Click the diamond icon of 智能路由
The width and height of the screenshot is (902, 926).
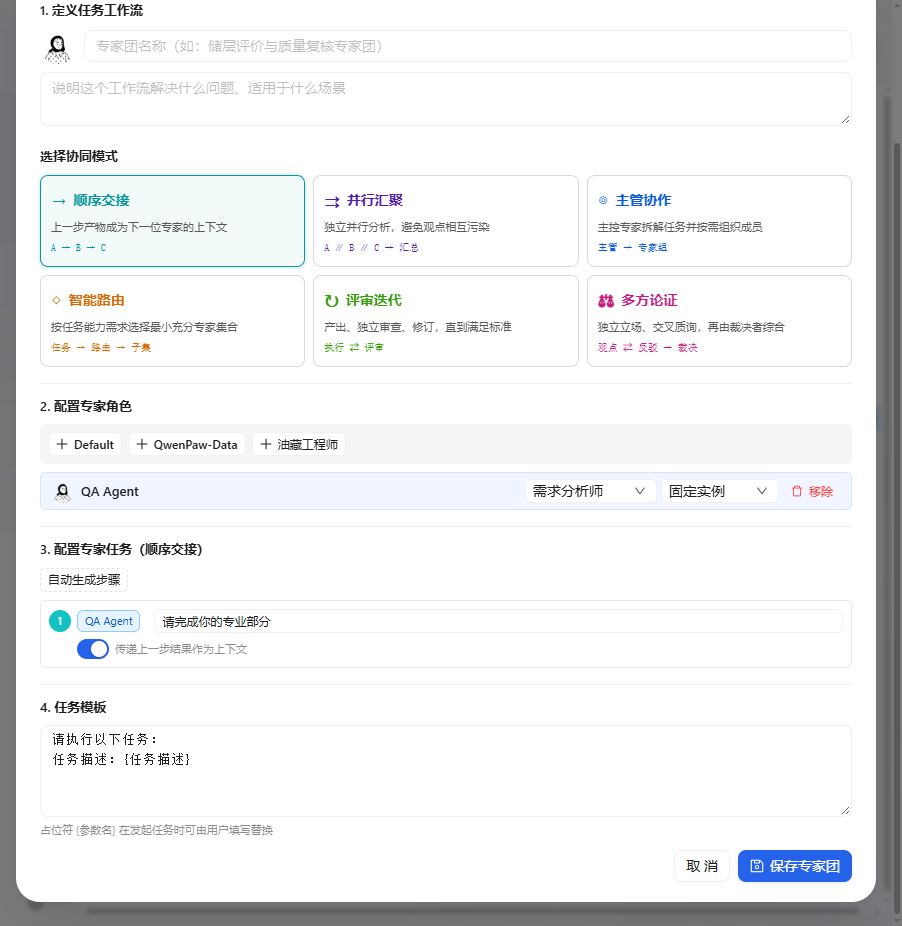pos(56,300)
